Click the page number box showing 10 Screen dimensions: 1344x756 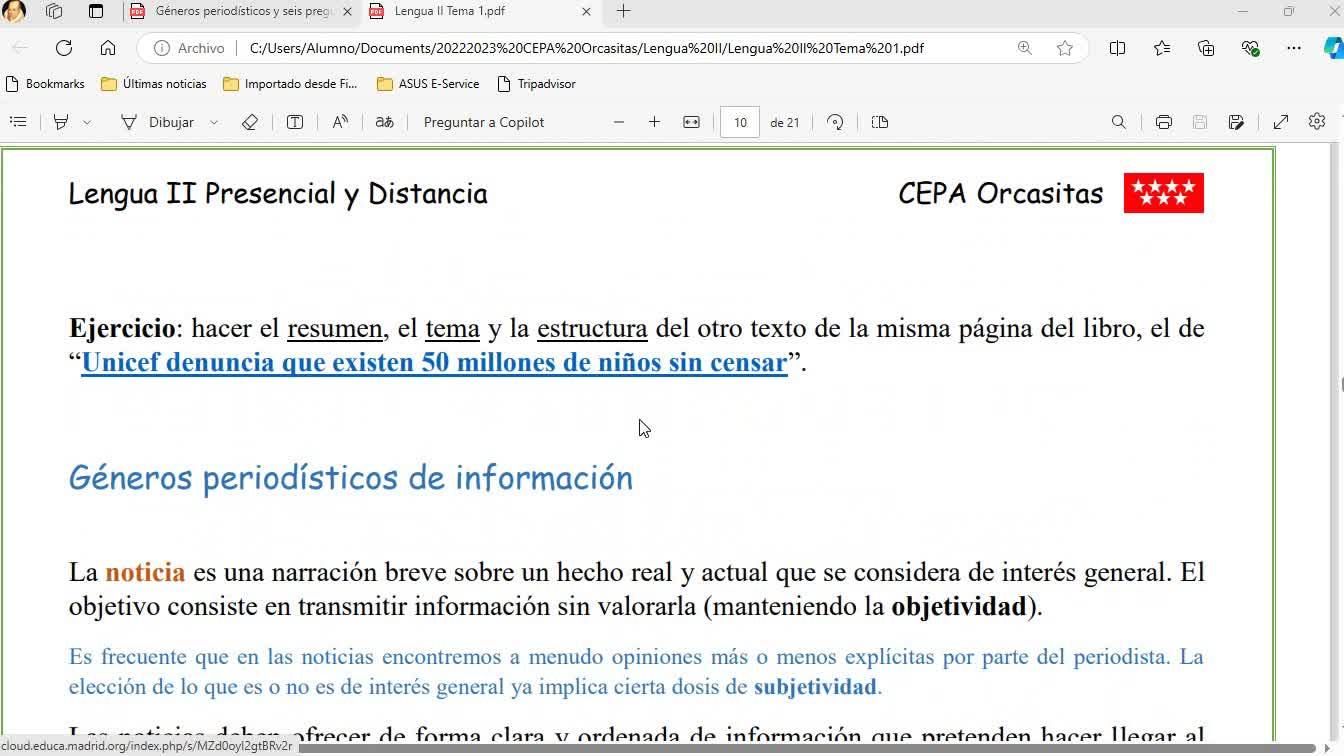740,122
